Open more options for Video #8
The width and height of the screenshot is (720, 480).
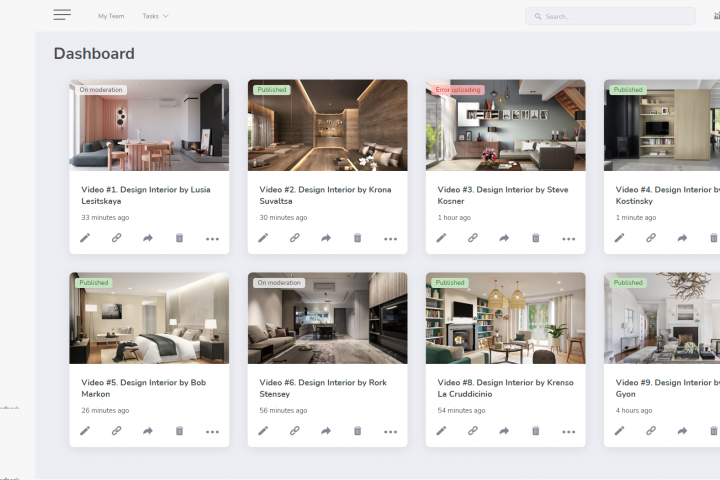pos(568,432)
